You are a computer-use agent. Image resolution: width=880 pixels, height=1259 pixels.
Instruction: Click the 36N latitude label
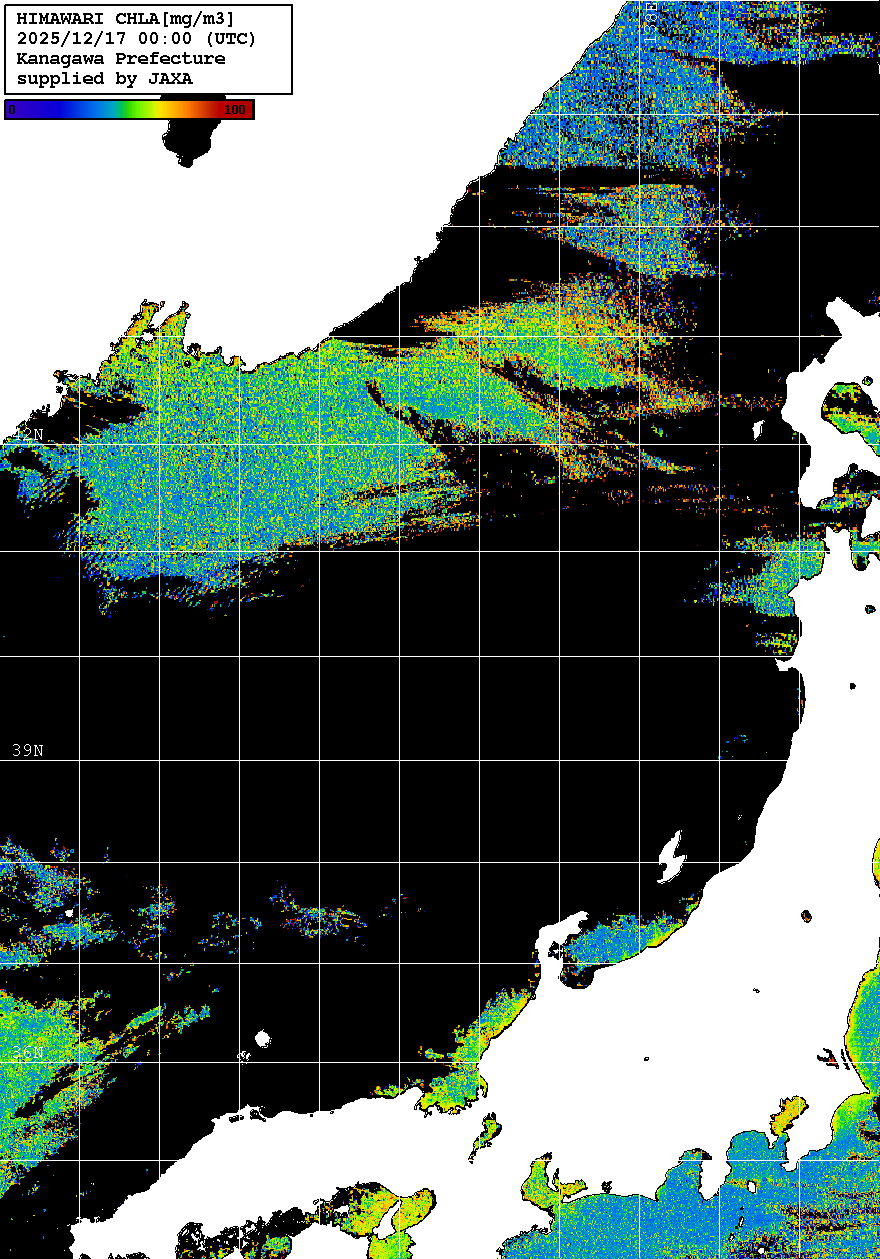point(27,1054)
